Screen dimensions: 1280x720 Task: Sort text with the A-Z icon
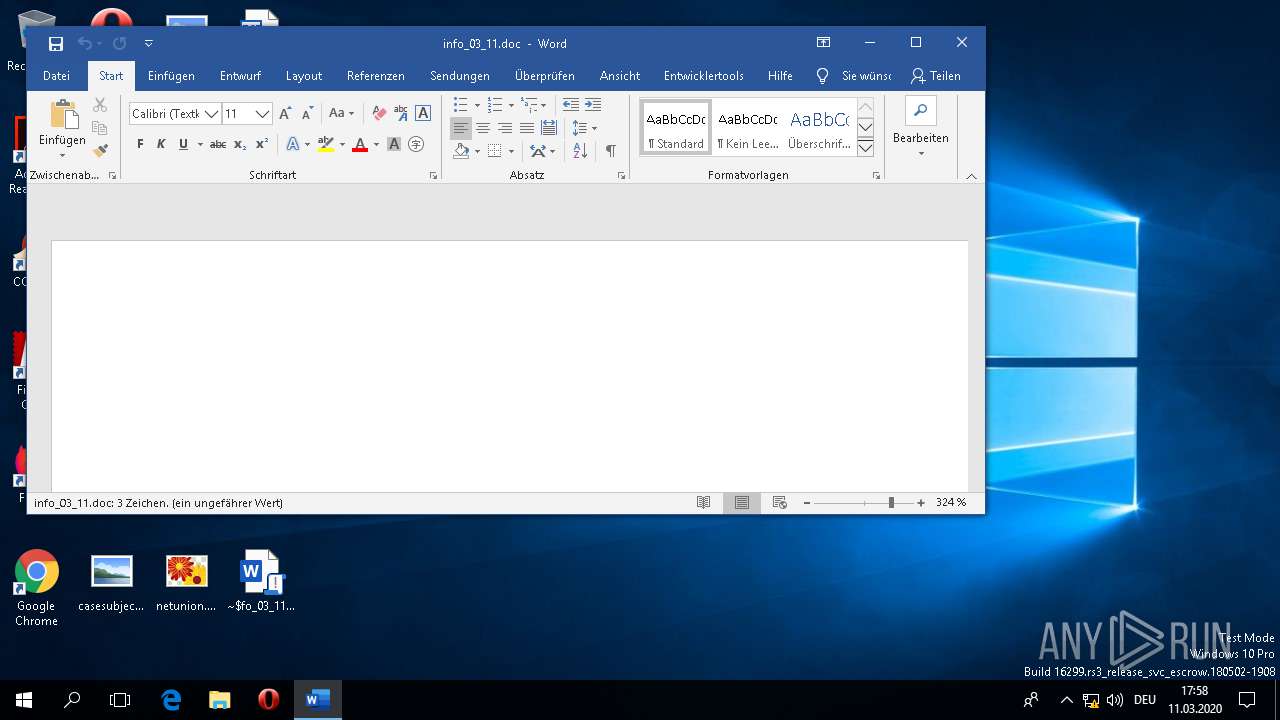click(581, 151)
